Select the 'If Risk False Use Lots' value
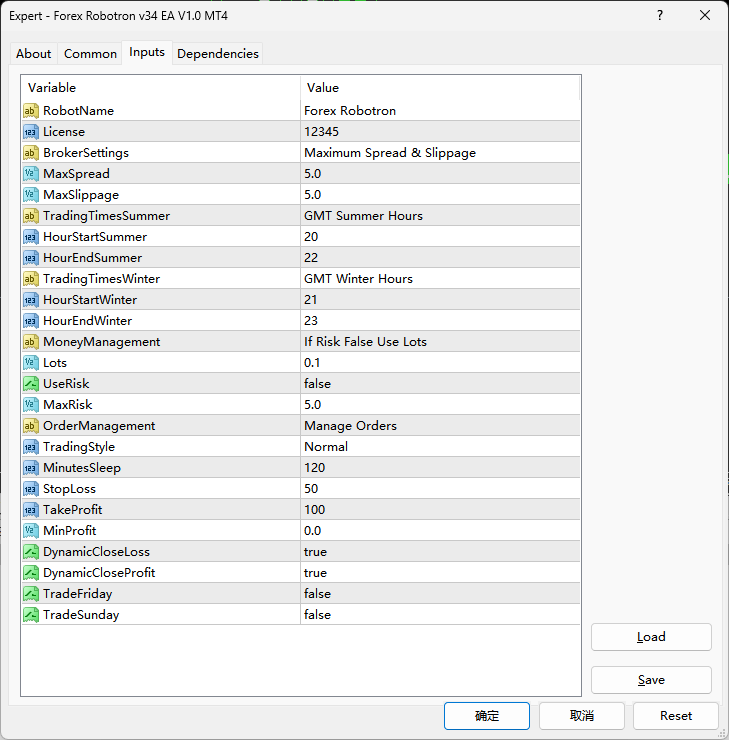 [440, 342]
